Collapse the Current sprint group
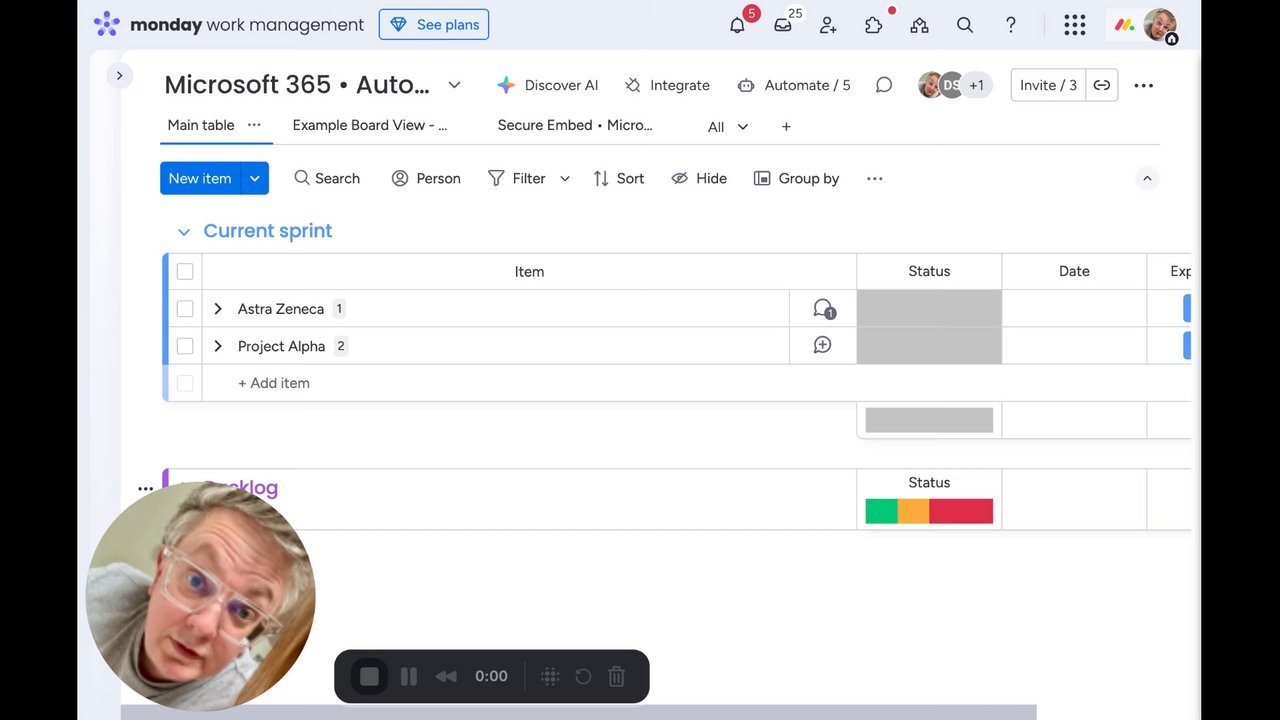Screen dimensions: 1280x720 click(x=184, y=231)
